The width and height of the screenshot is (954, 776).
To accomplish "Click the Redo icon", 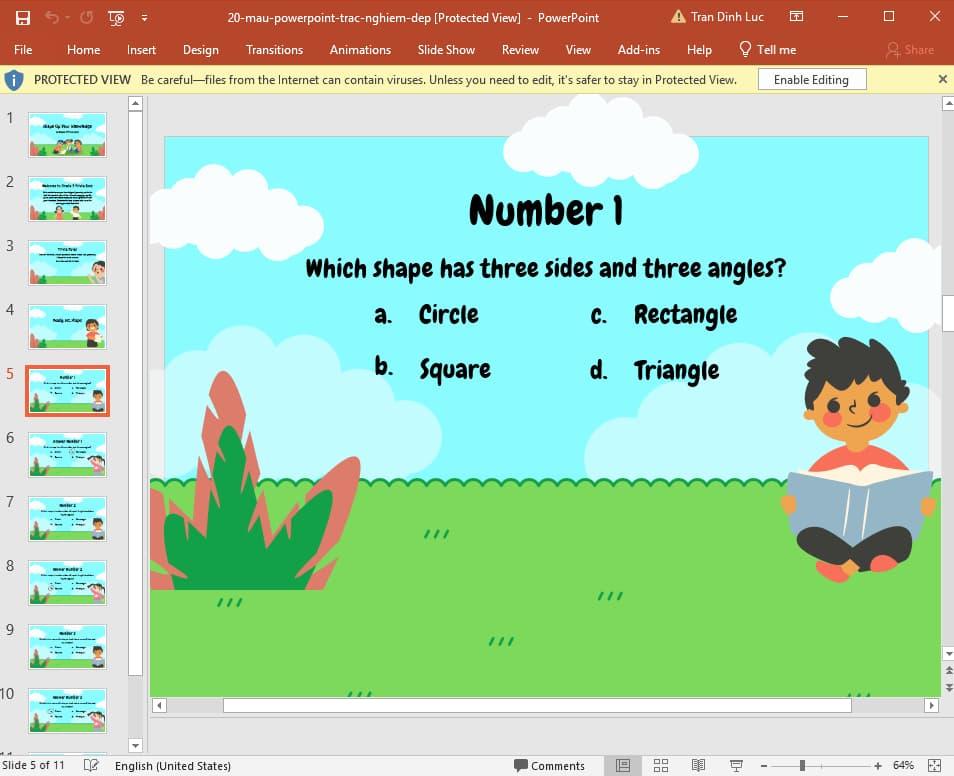I will pyautogui.click(x=85, y=17).
